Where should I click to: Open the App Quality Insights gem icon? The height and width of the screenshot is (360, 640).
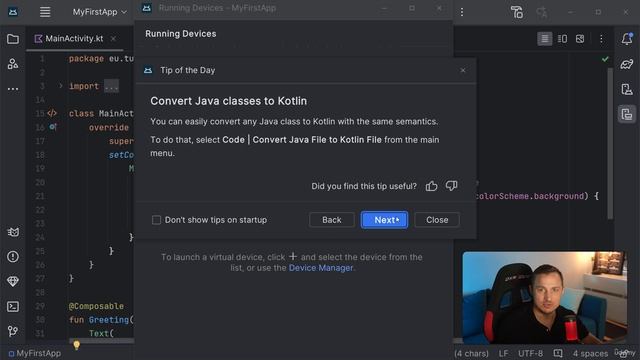13,281
